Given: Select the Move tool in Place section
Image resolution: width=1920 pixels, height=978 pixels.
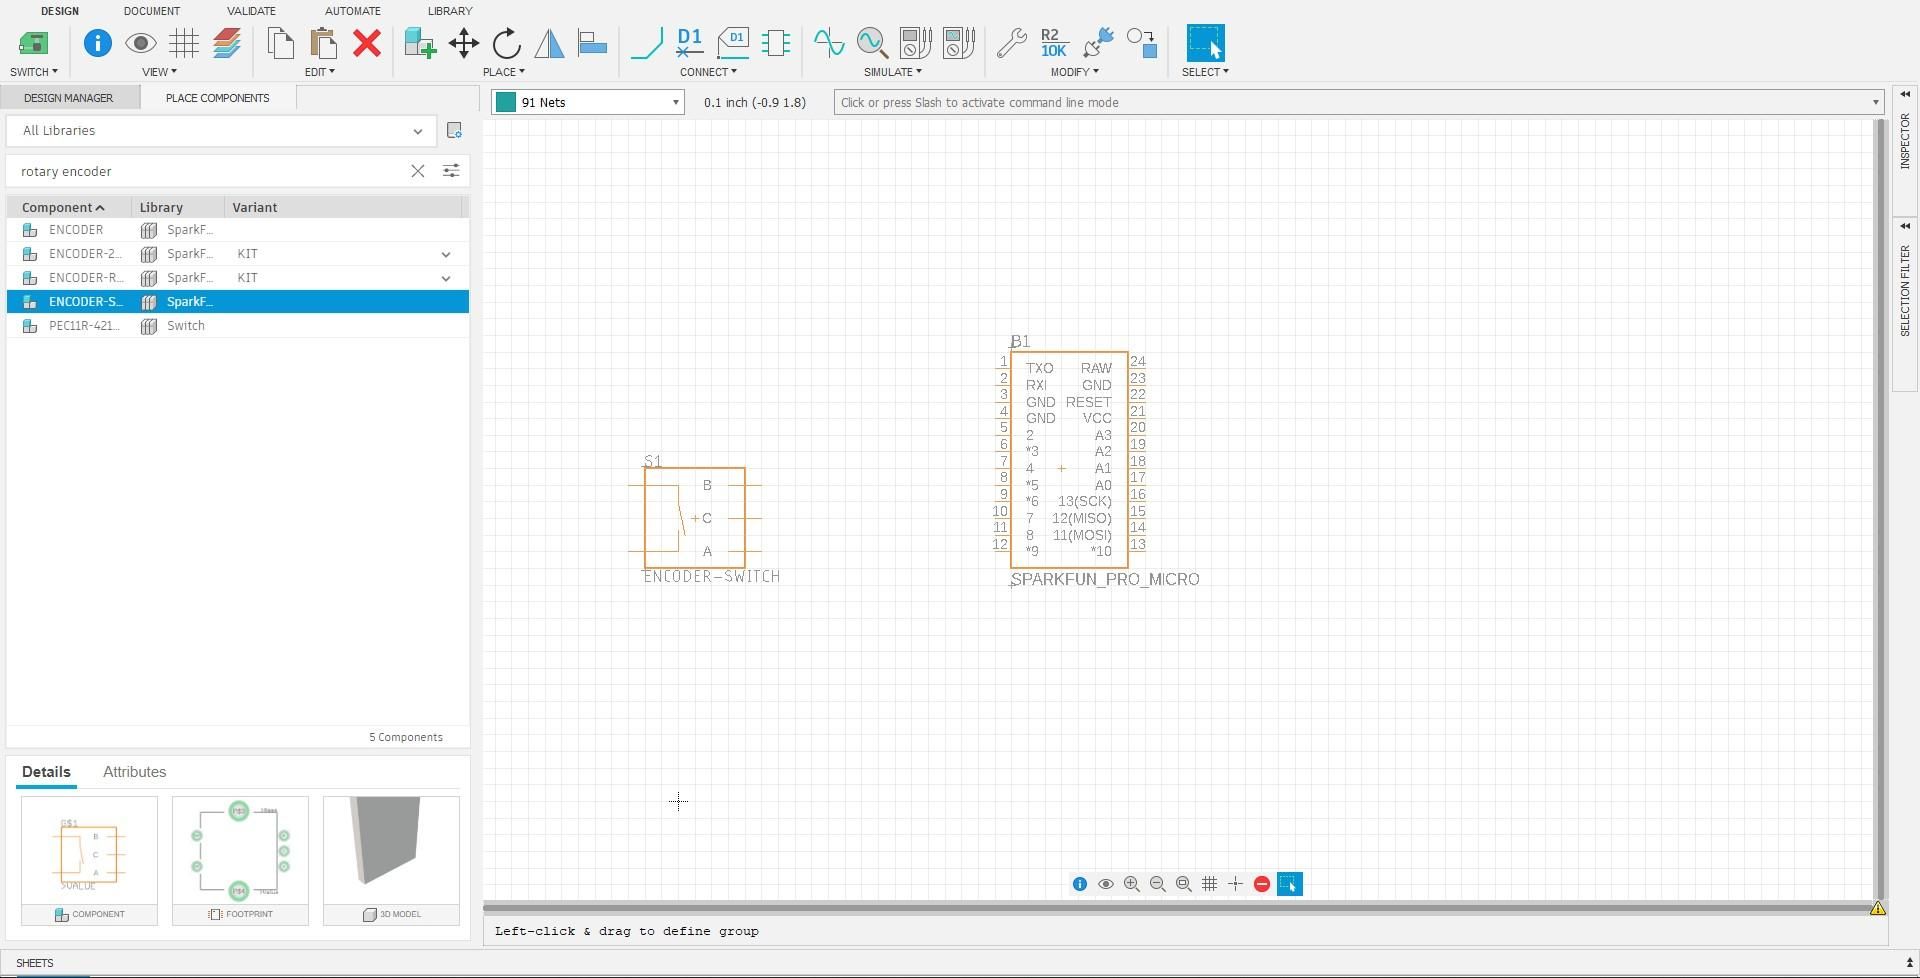Looking at the screenshot, I should click(x=463, y=44).
